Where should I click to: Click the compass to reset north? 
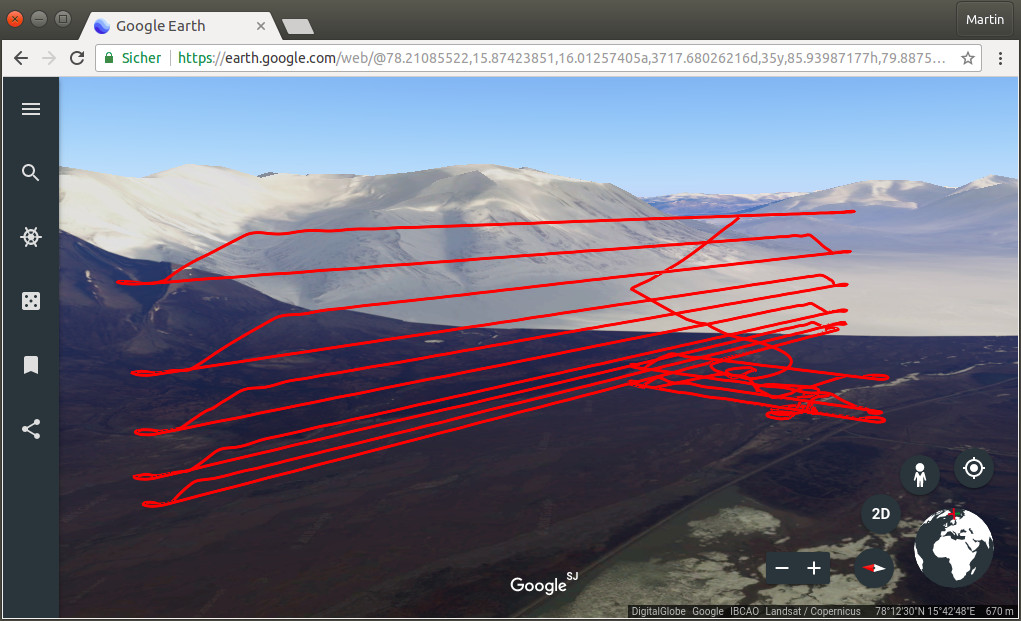[874, 568]
